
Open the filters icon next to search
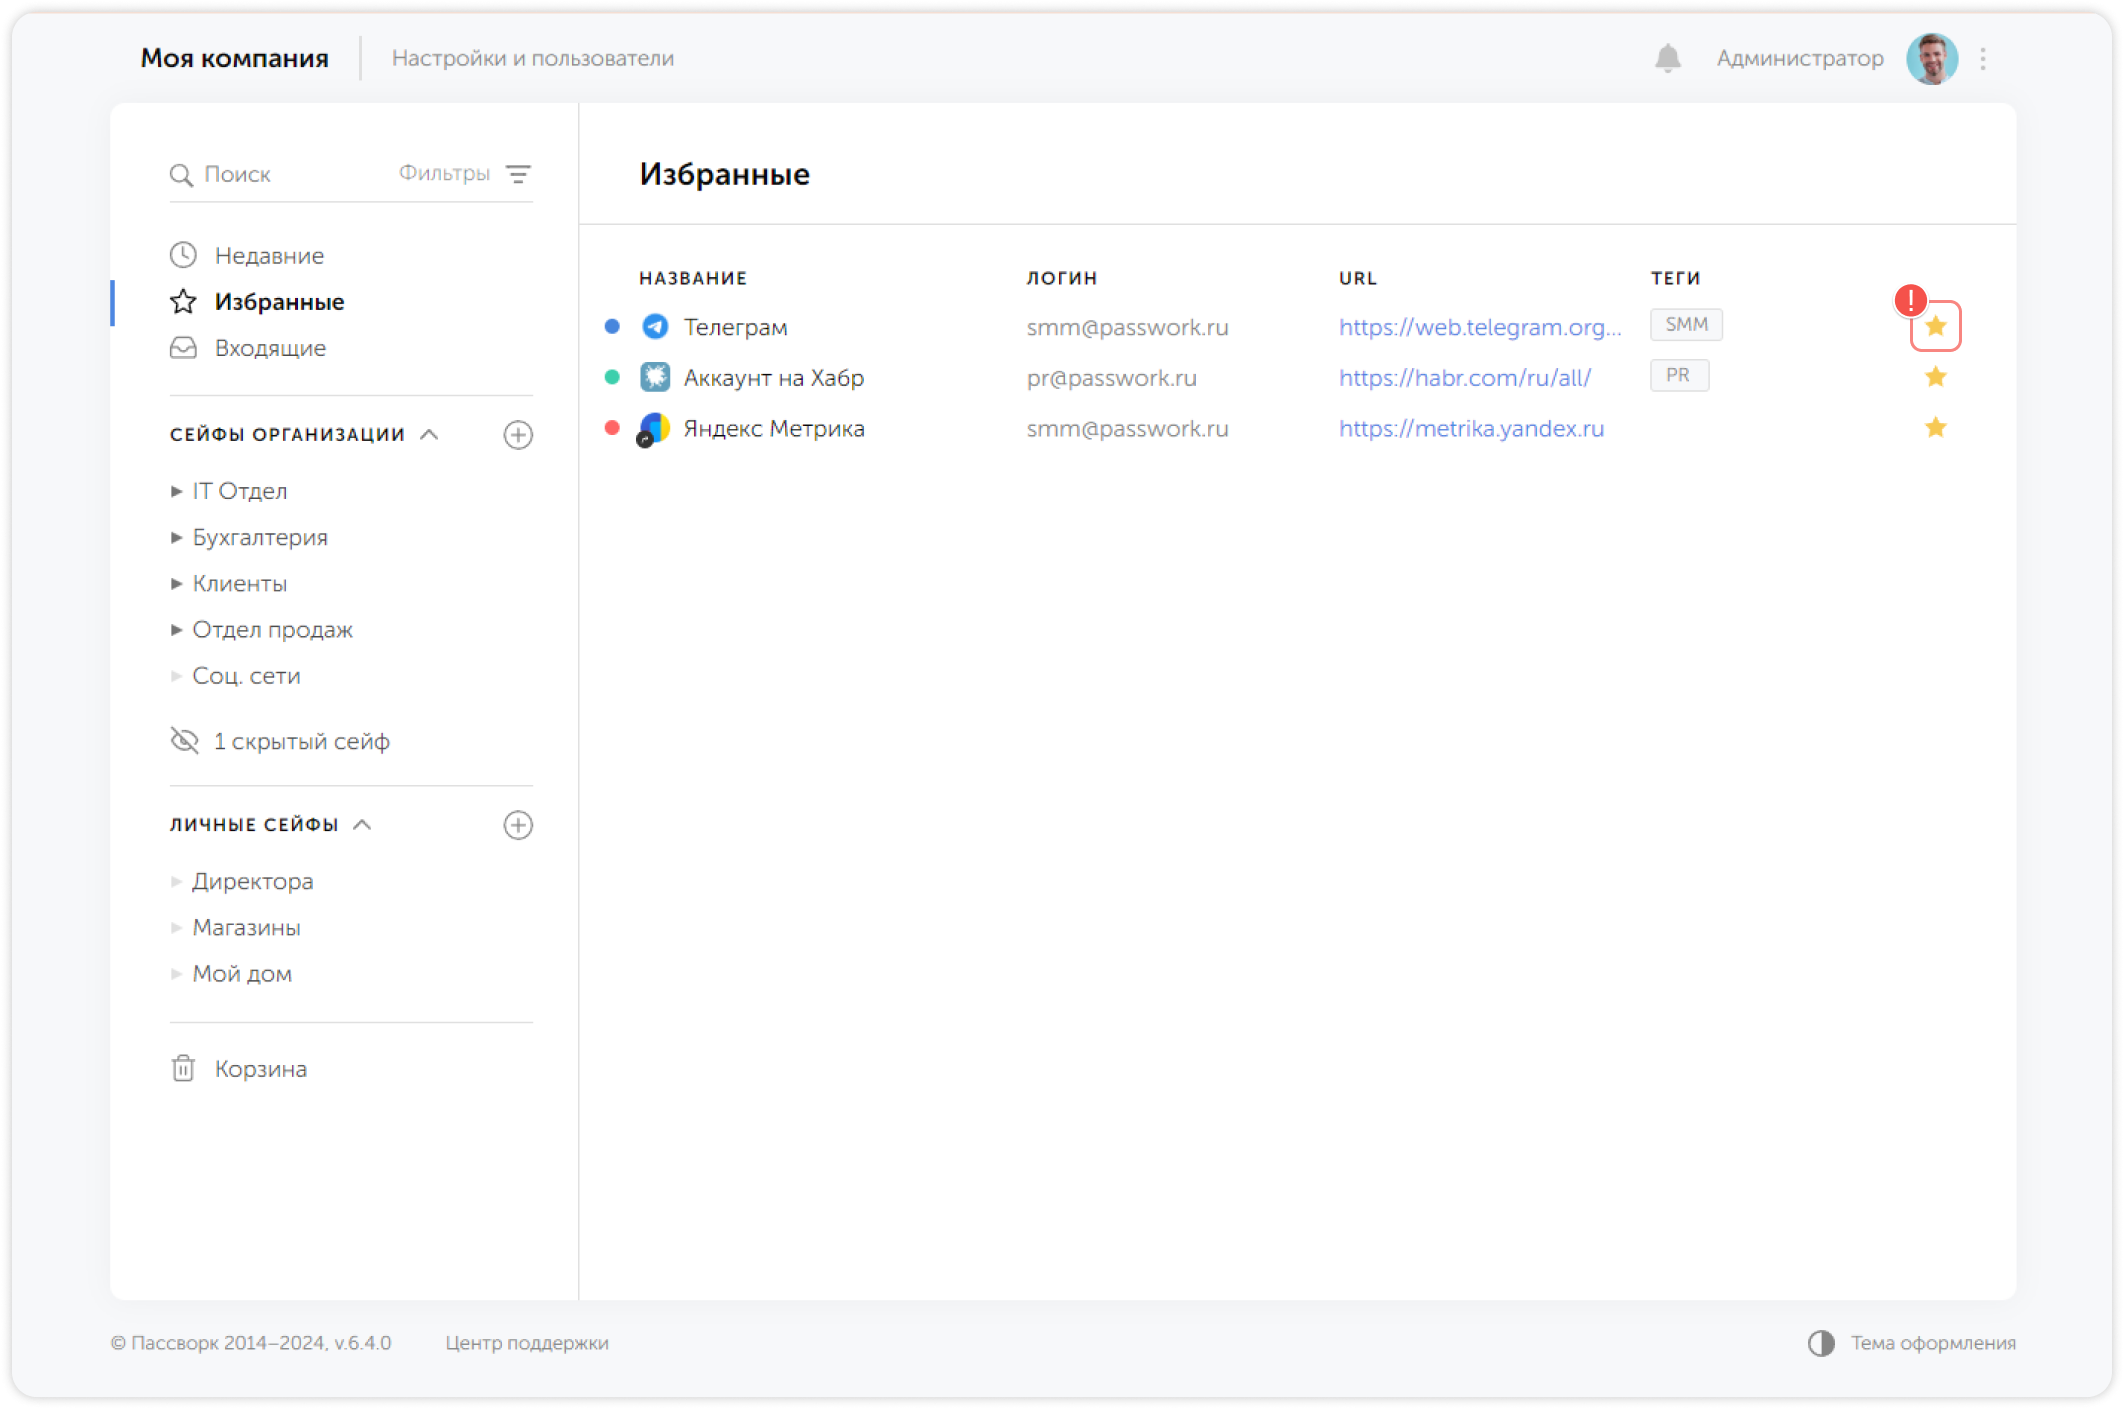tap(518, 174)
